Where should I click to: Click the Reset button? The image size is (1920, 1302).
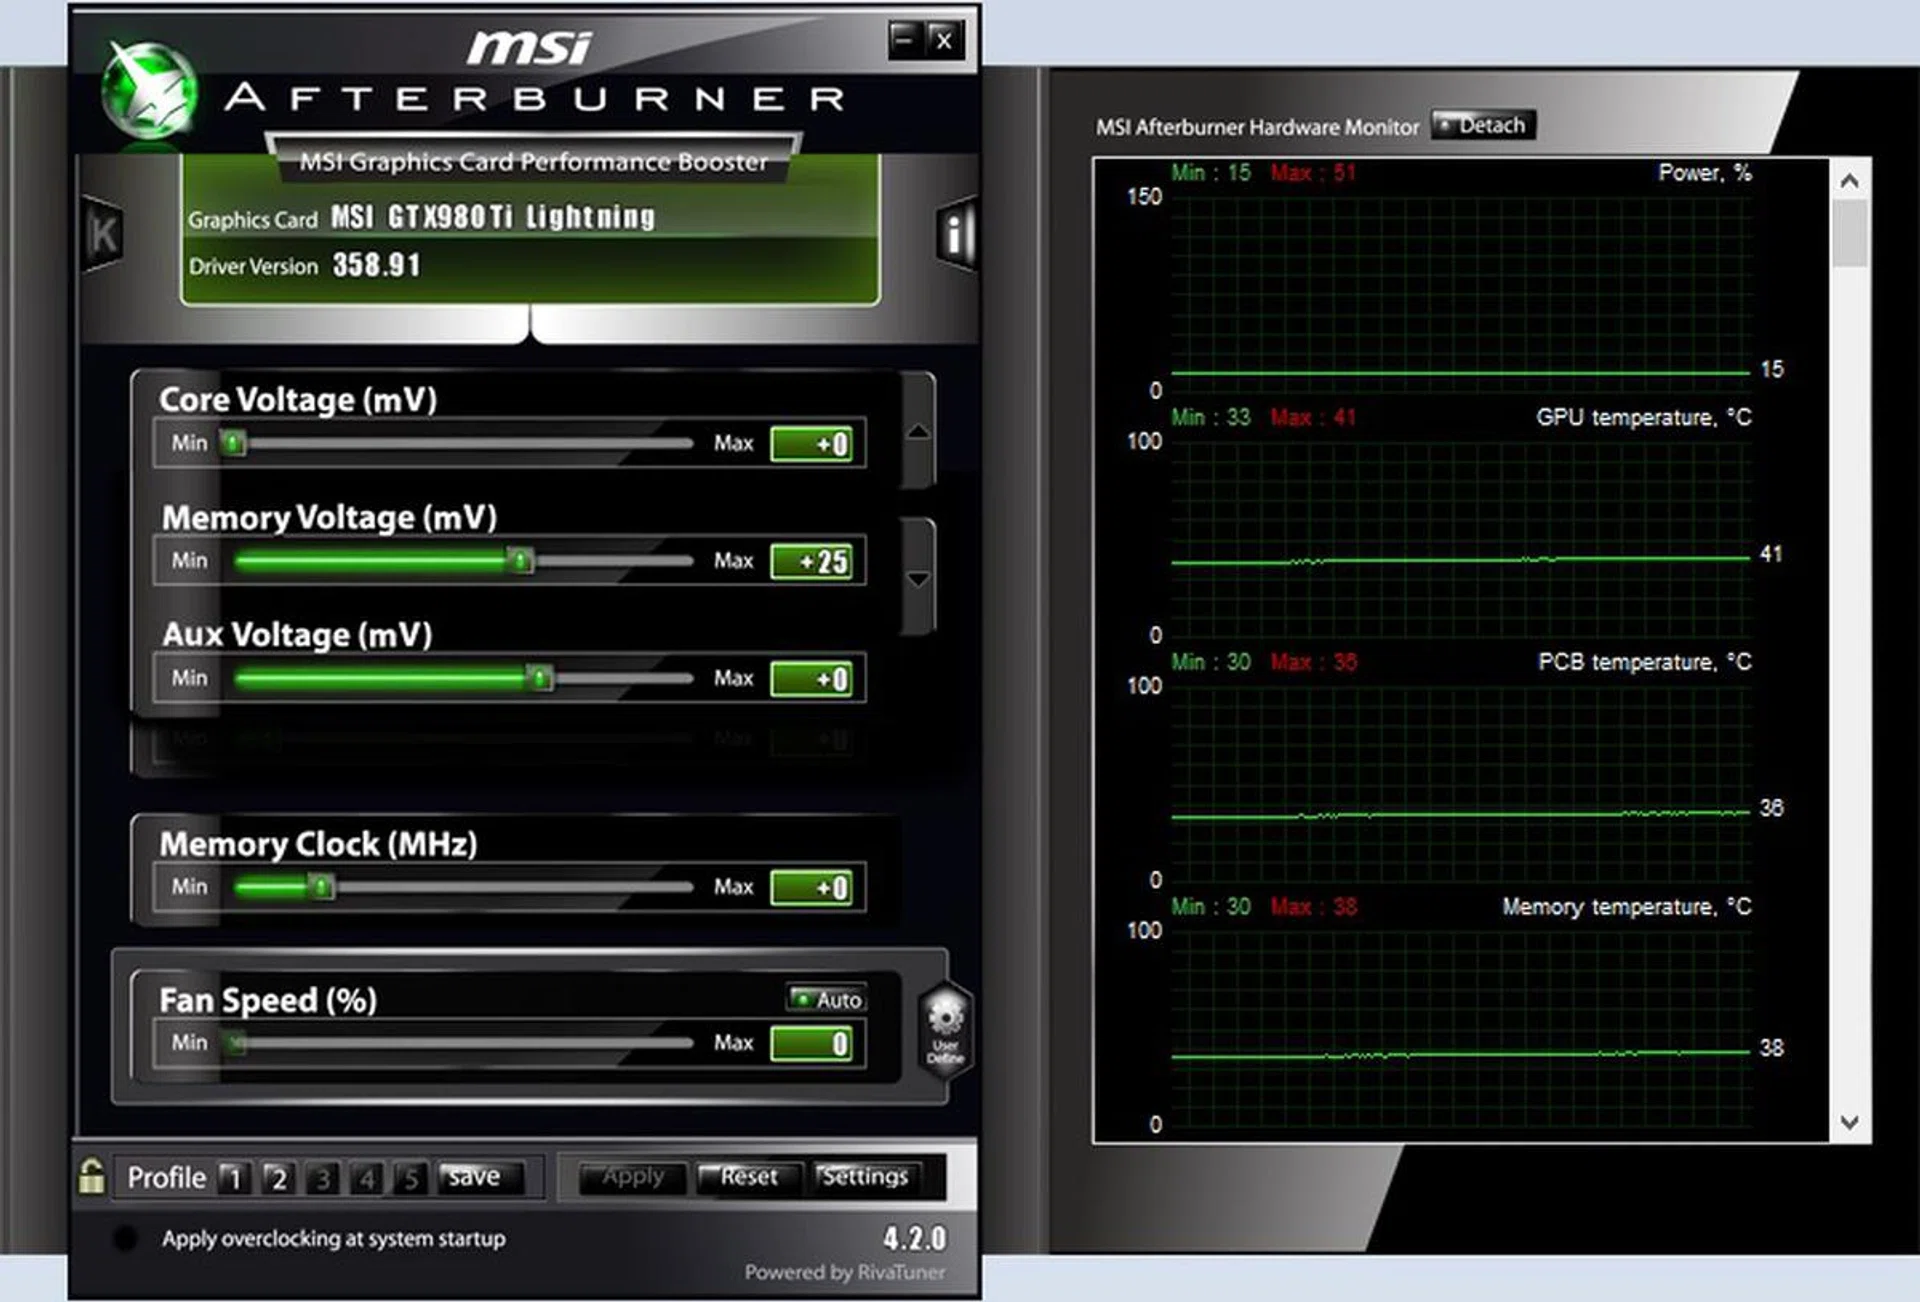tap(748, 1177)
